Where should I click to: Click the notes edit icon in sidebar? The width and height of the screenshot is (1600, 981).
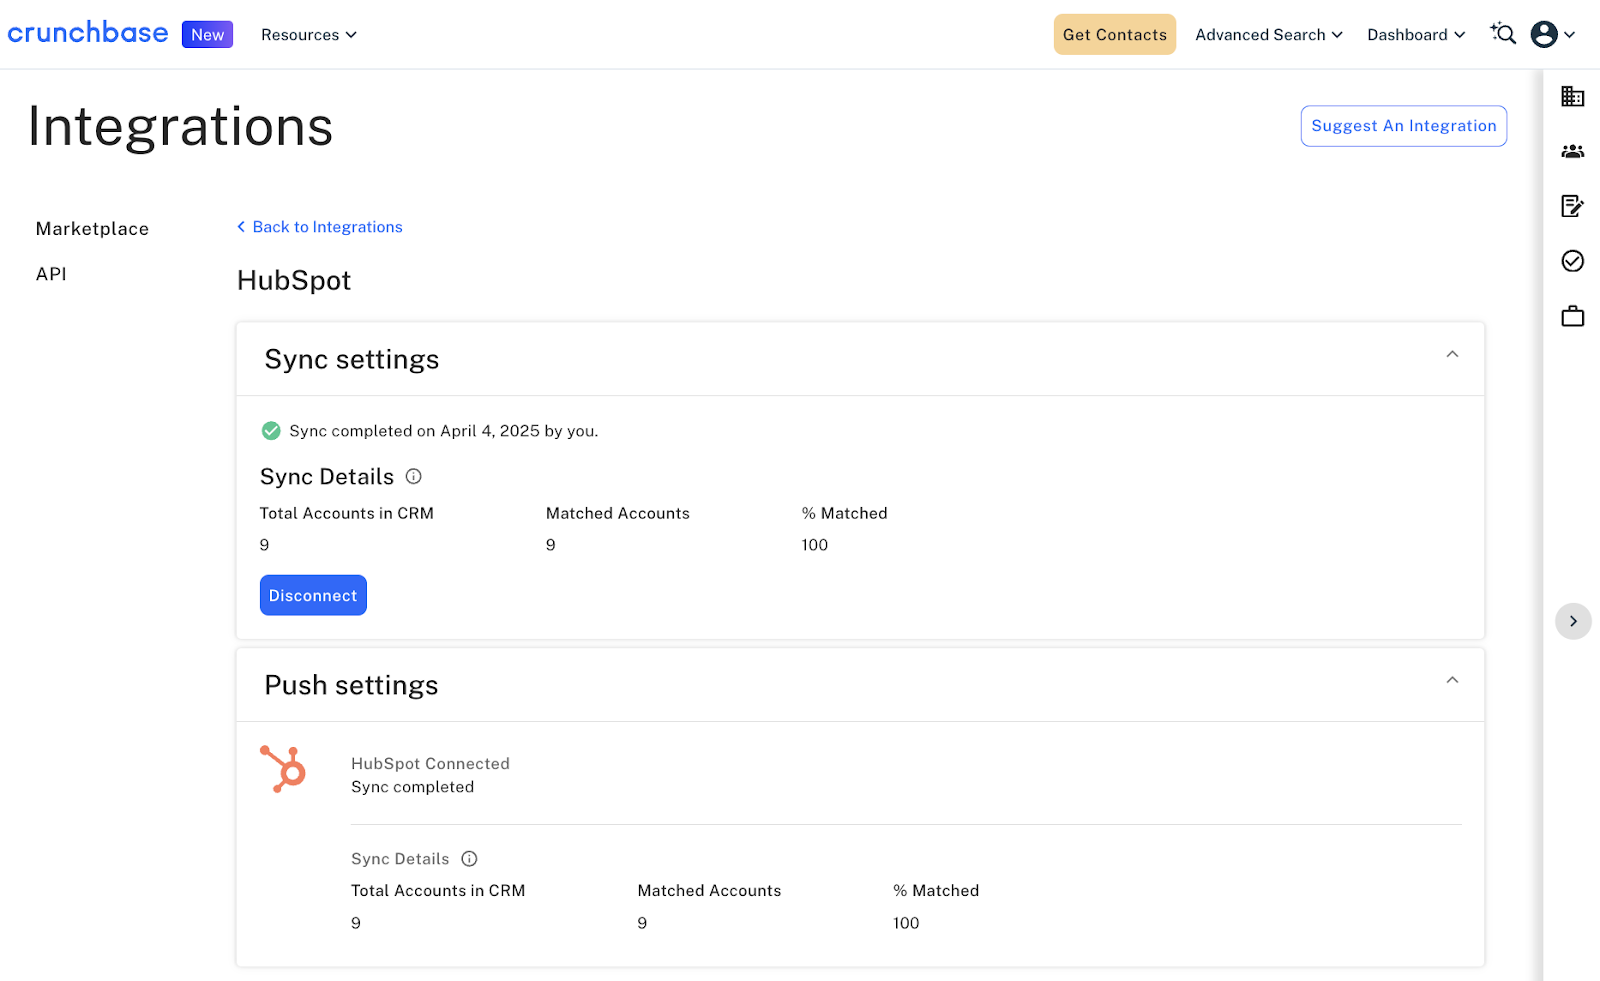pyautogui.click(x=1572, y=206)
